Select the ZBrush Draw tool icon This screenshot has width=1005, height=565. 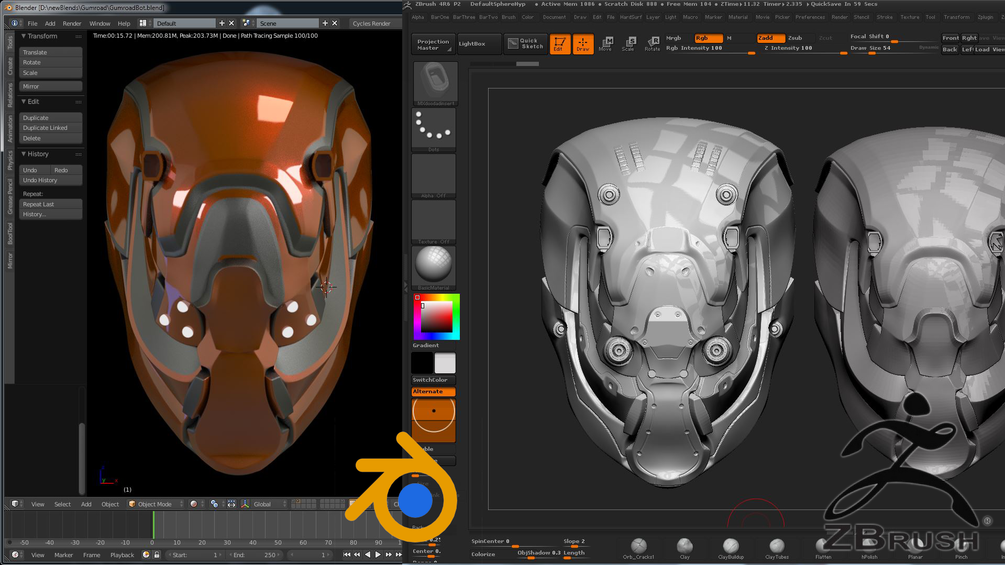[583, 44]
